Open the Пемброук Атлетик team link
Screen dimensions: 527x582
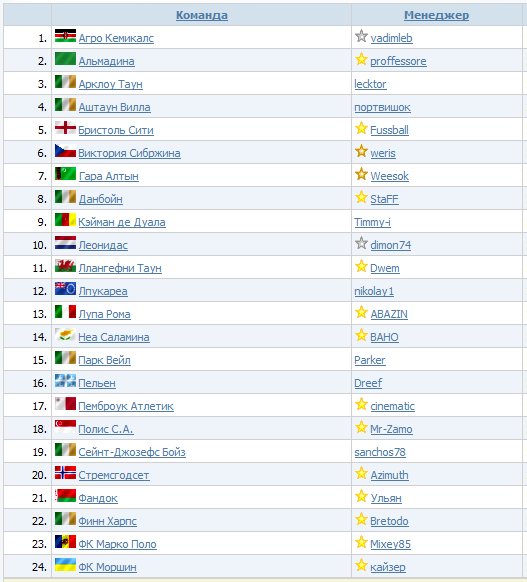click(x=126, y=406)
